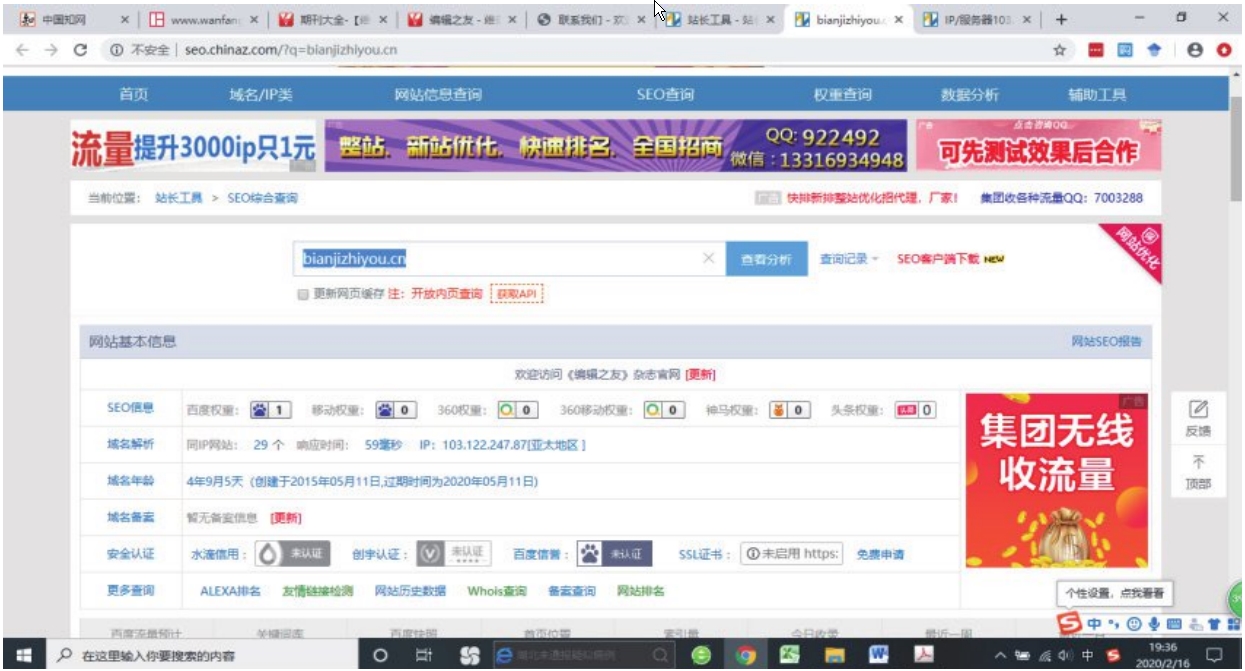Open the 数据分析 nav menu
Image resolution: width=1245 pixels, height=671 pixels.
[969, 95]
